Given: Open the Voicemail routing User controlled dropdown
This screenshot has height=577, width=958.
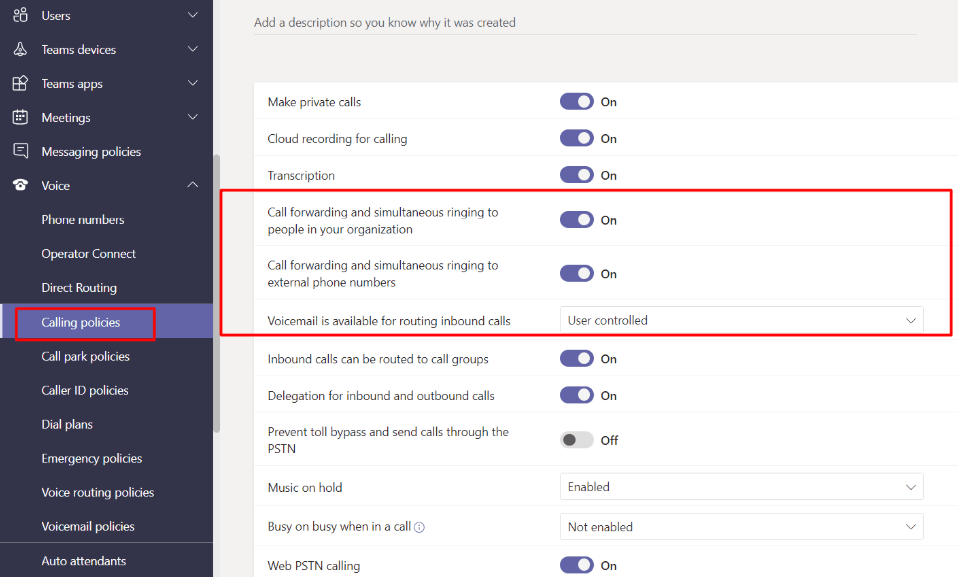Looking at the screenshot, I should tap(741, 321).
